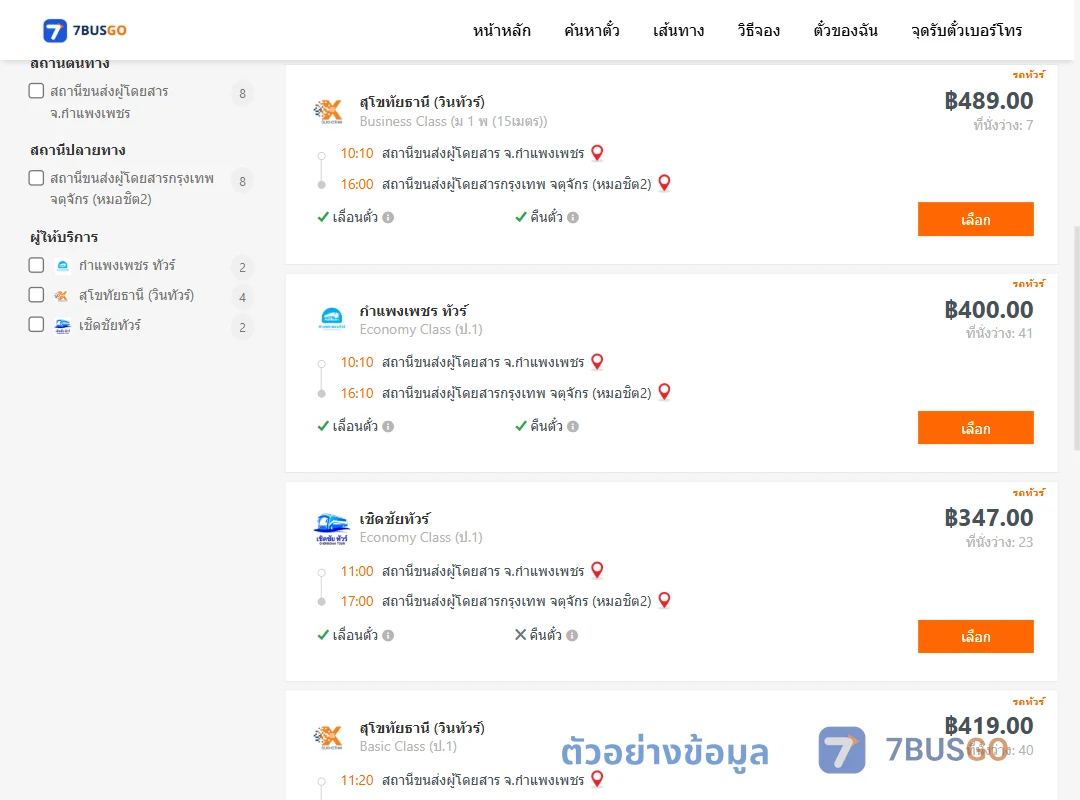Click the 11:20 departure time text
Image resolution: width=1080 pixels, height=800 pixels.
point(357,780)
